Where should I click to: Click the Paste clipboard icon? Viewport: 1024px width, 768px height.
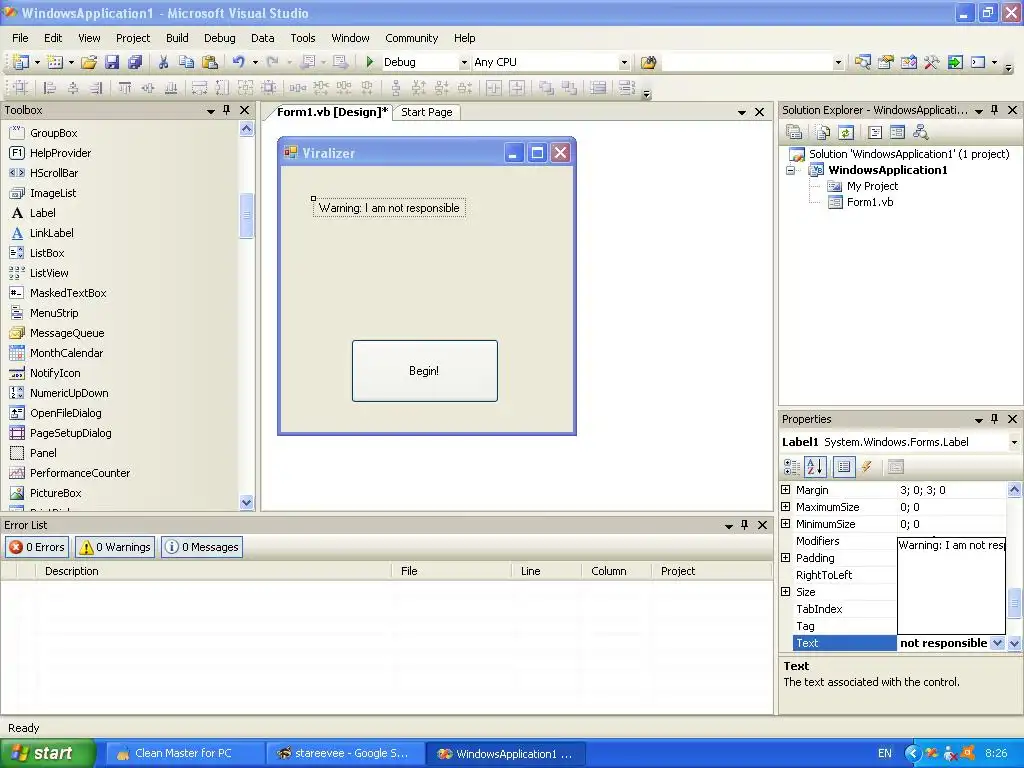point(210,62)
